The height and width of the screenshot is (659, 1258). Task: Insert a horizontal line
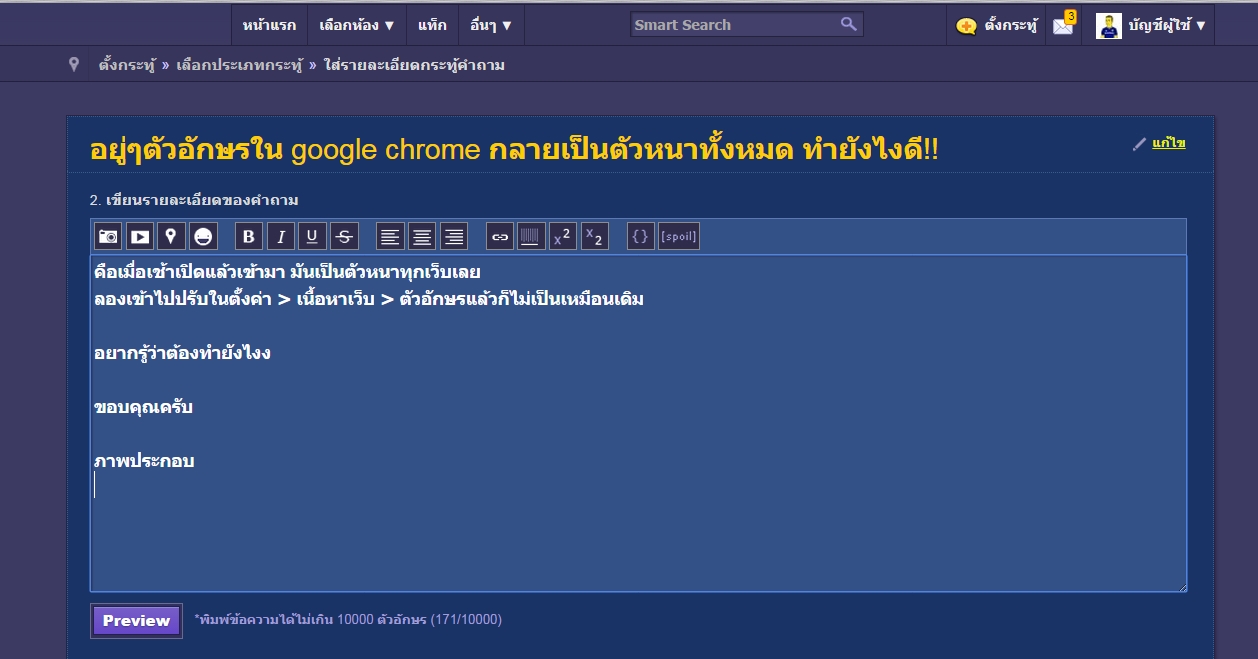(x=530, y=236)
